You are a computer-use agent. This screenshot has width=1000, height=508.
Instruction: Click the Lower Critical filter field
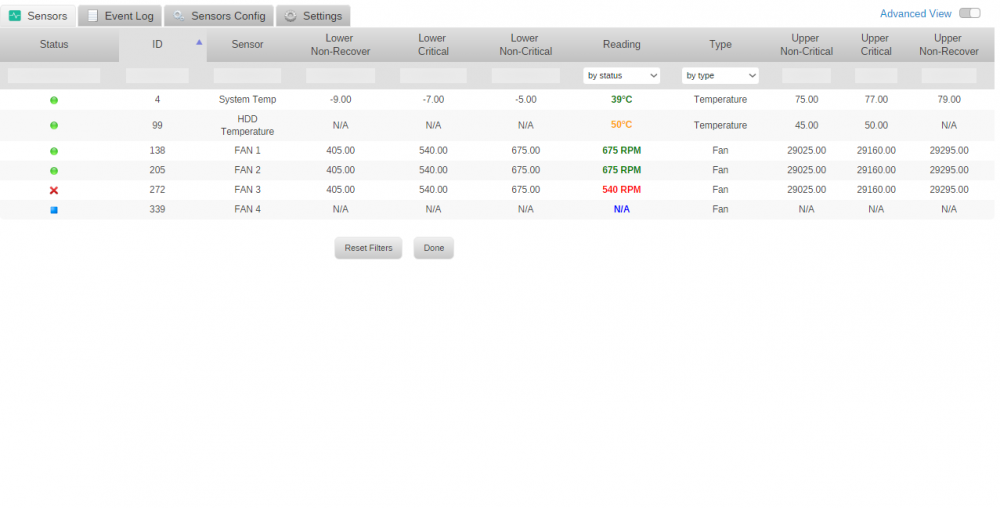433,76
